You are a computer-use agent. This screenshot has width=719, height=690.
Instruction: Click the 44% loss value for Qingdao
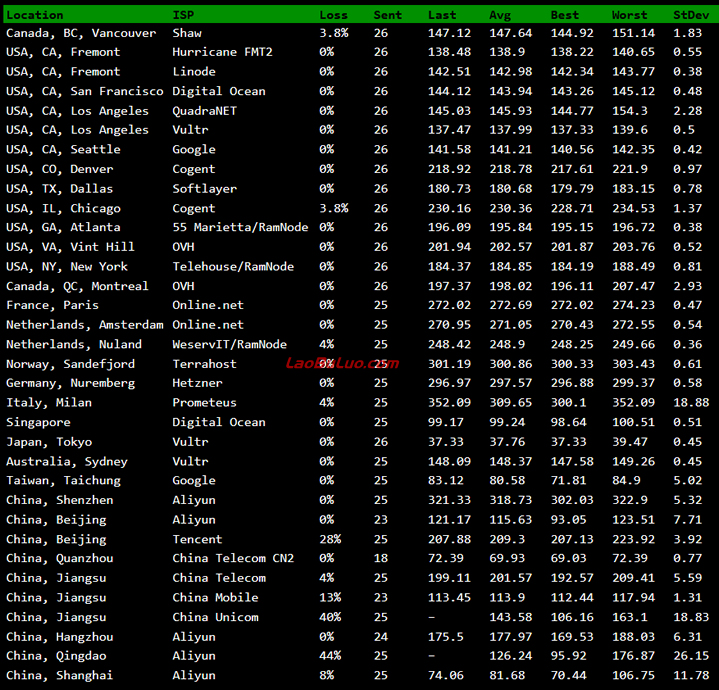click(330, 656)
